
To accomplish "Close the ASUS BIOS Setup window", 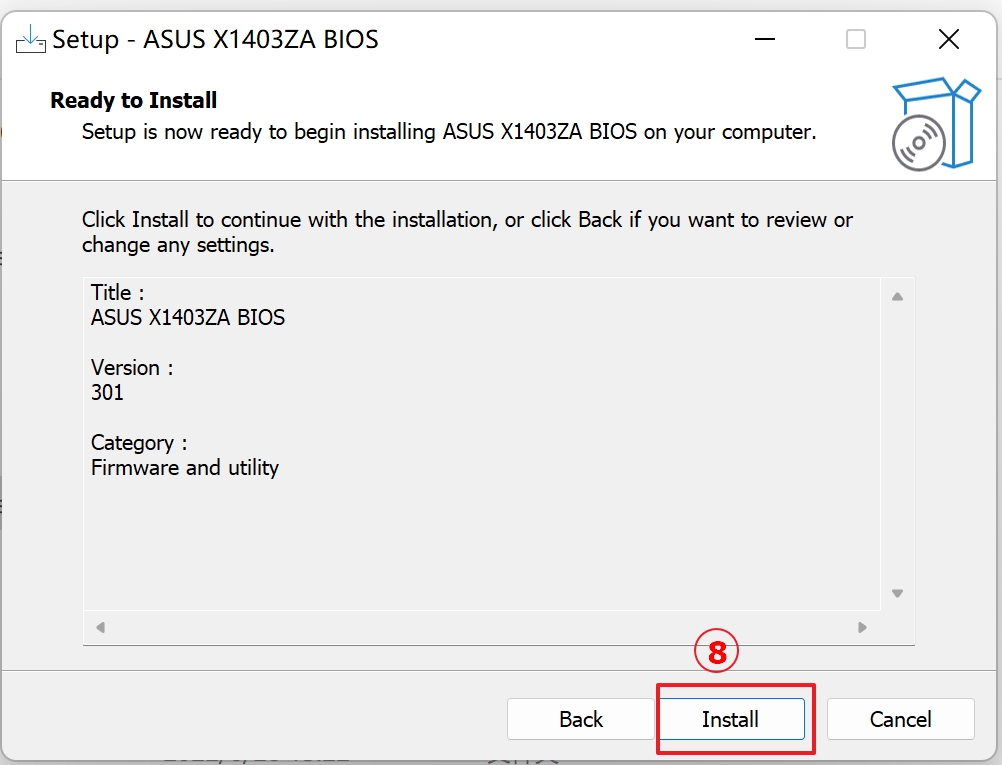I will 948,40.
